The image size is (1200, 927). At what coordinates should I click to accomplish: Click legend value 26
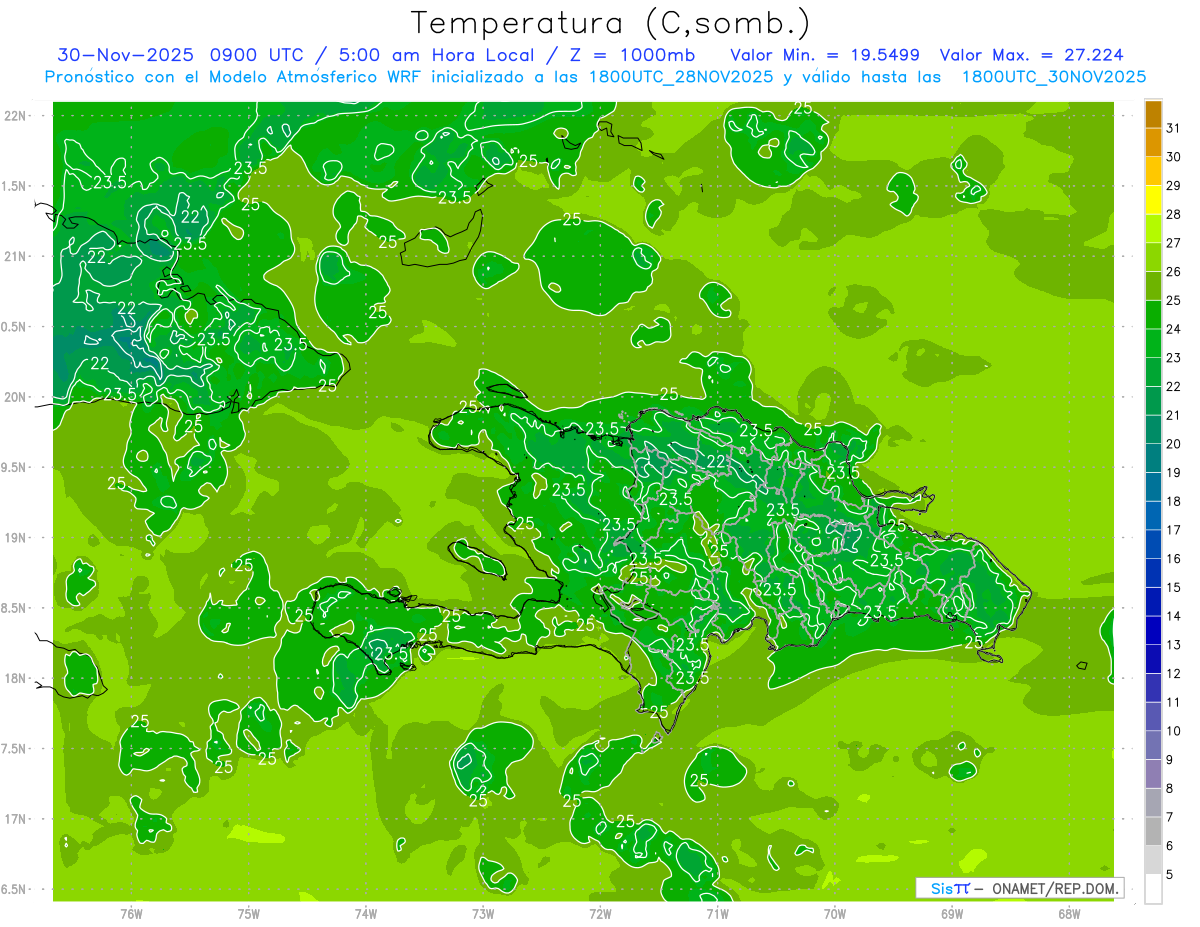[x=1174, y=272]
